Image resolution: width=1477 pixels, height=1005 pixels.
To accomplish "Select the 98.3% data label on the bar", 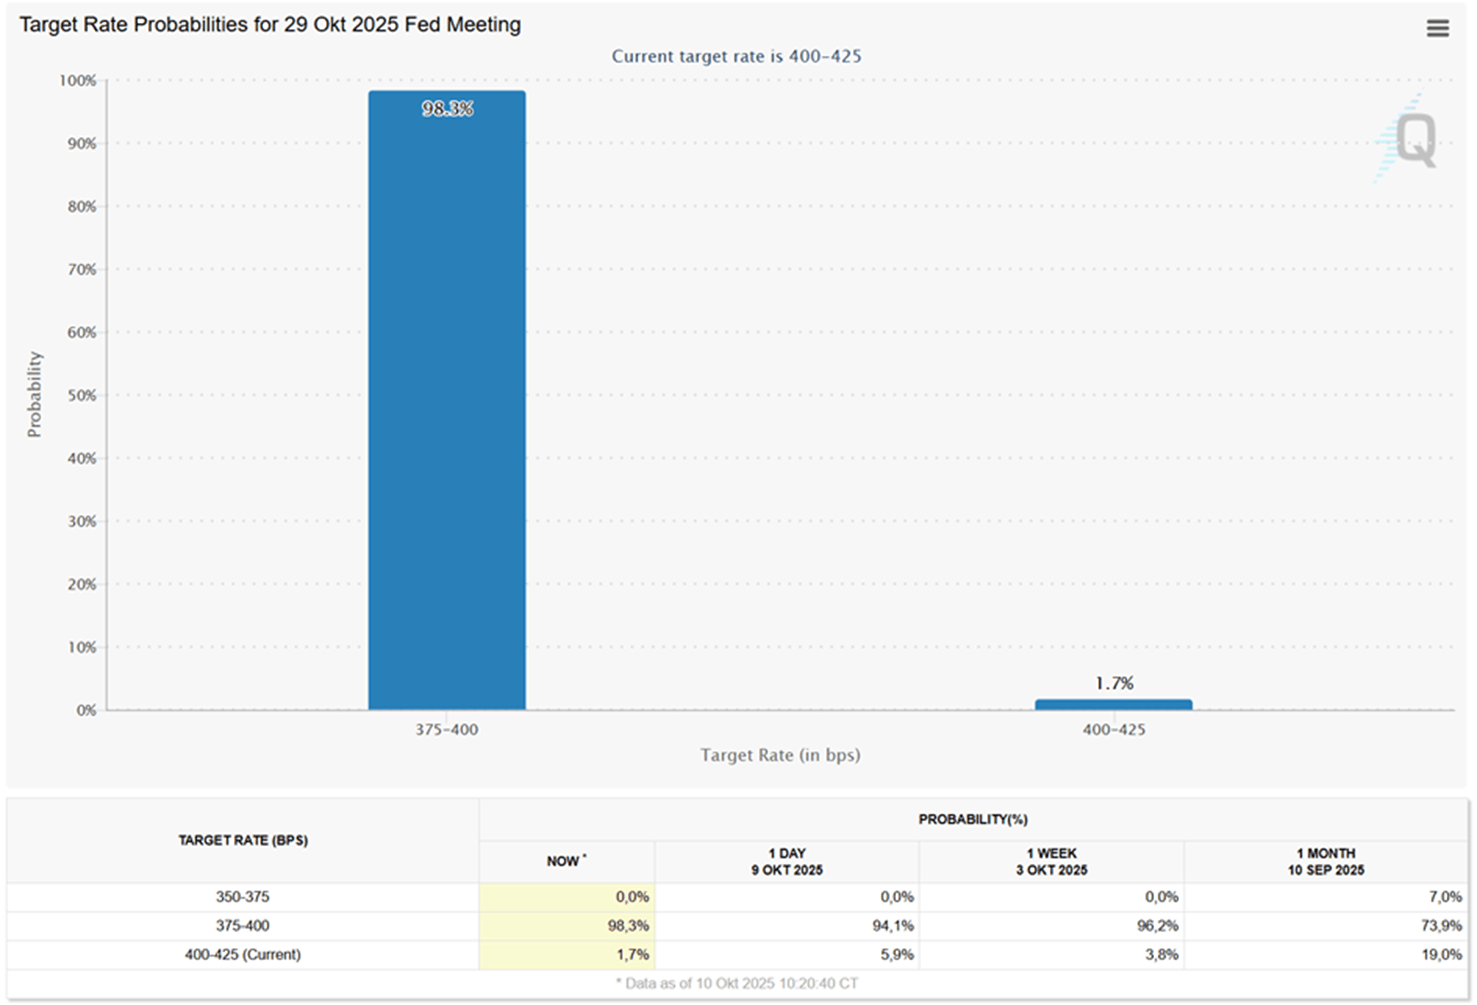I will (447, 109).
